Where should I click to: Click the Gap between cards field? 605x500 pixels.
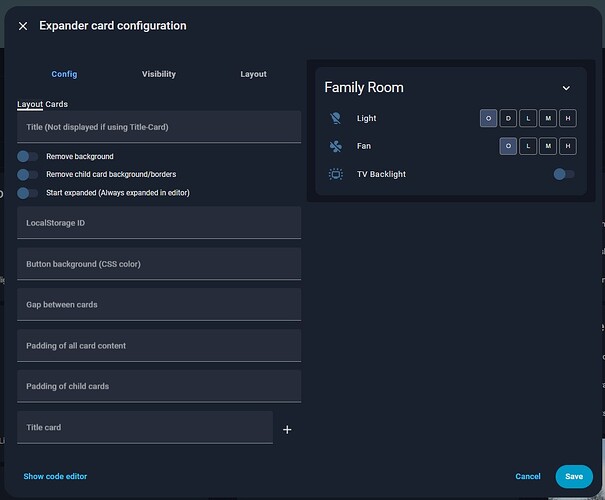point(159,304)
